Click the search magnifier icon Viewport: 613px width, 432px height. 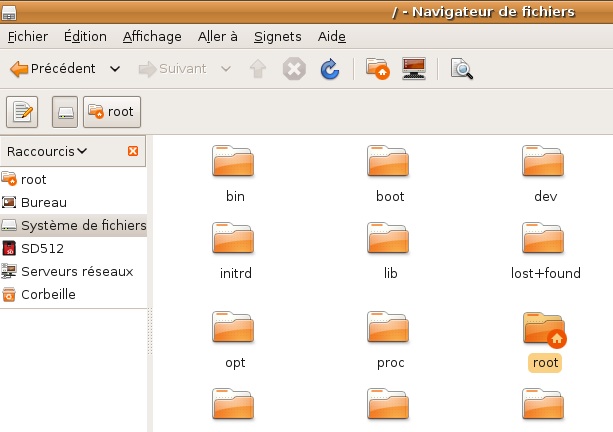point(461,69)
